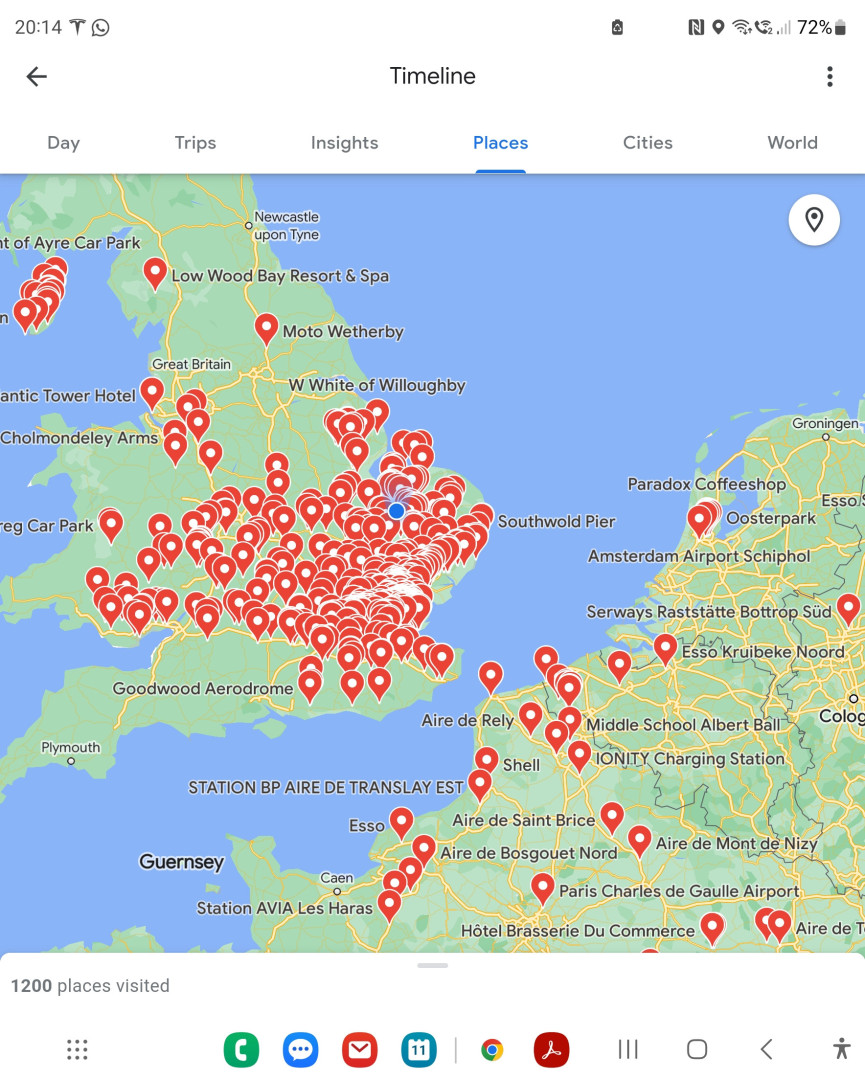Tap the accessibility shortcut icon

tap(841, 1048)
